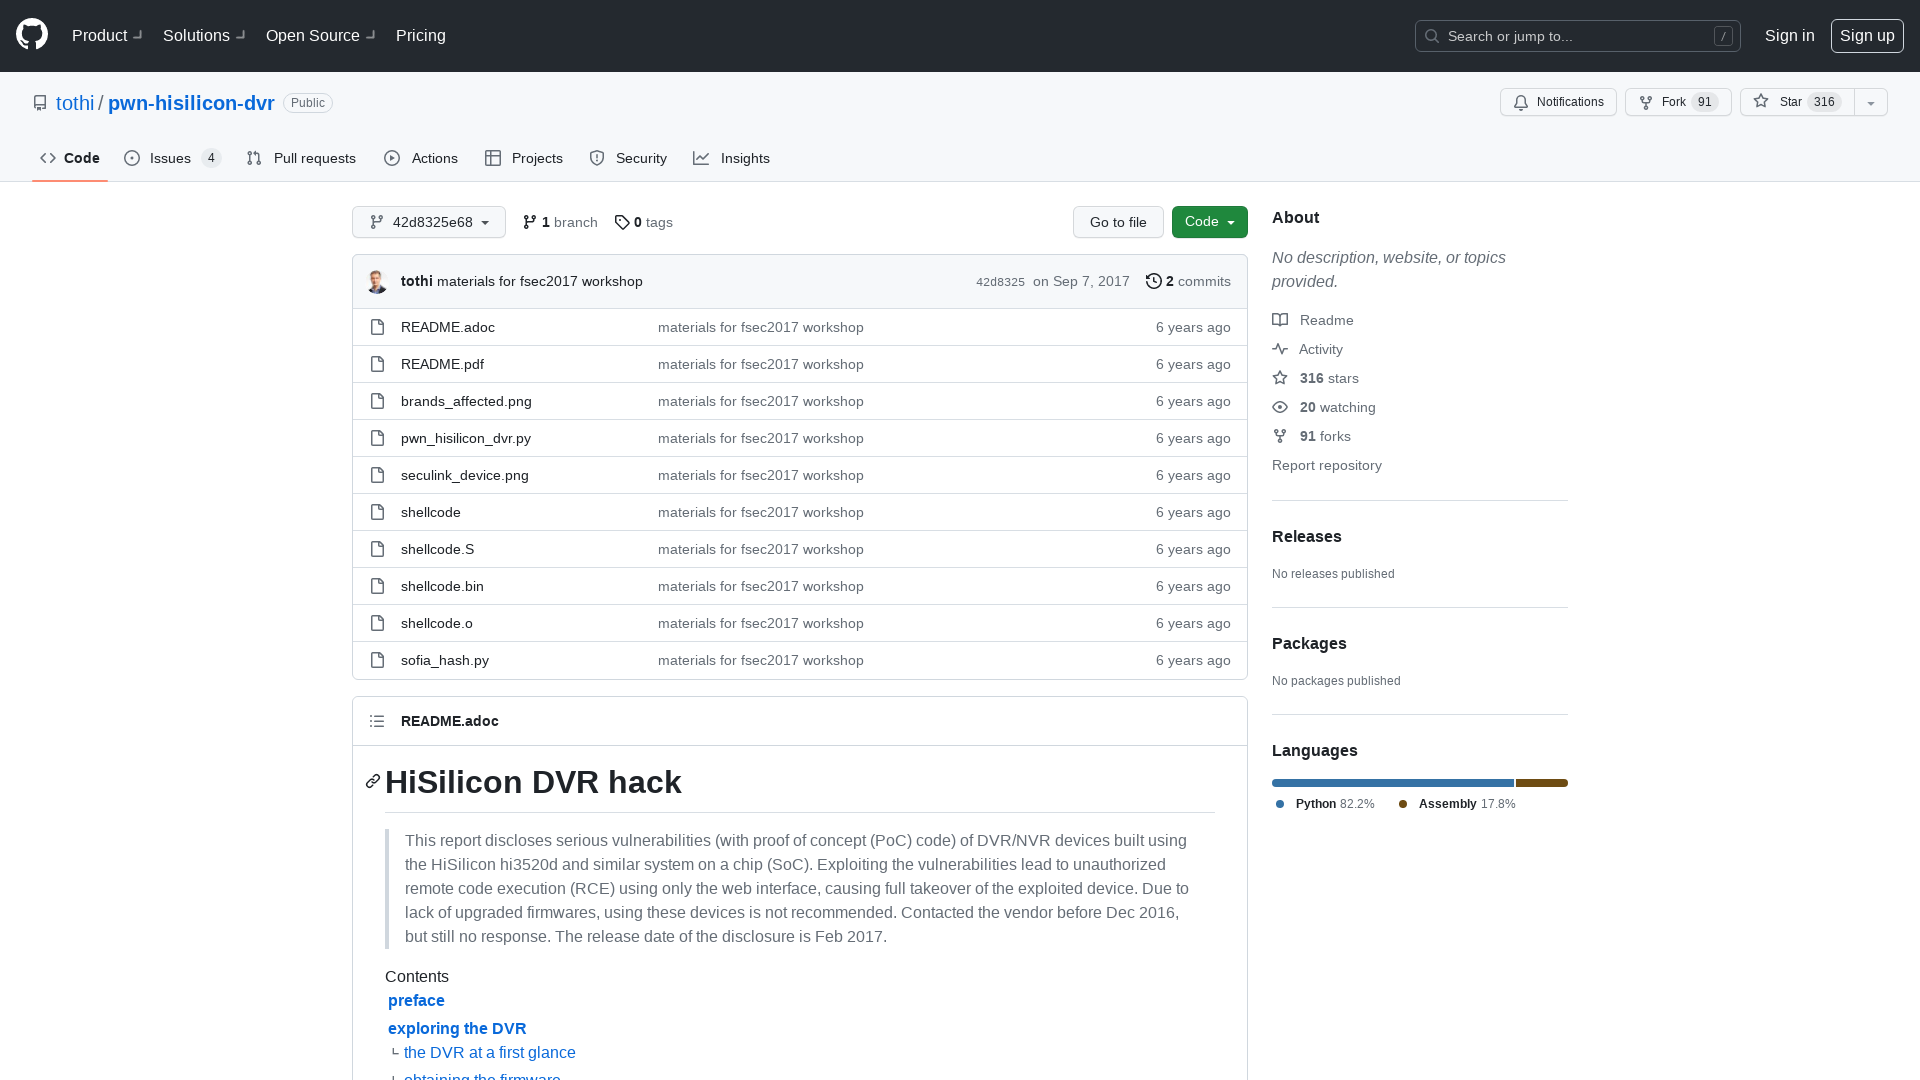The image size is (1920, 1080).
Task: Open the Pull requests tab
Action: [x=301, y=158]
